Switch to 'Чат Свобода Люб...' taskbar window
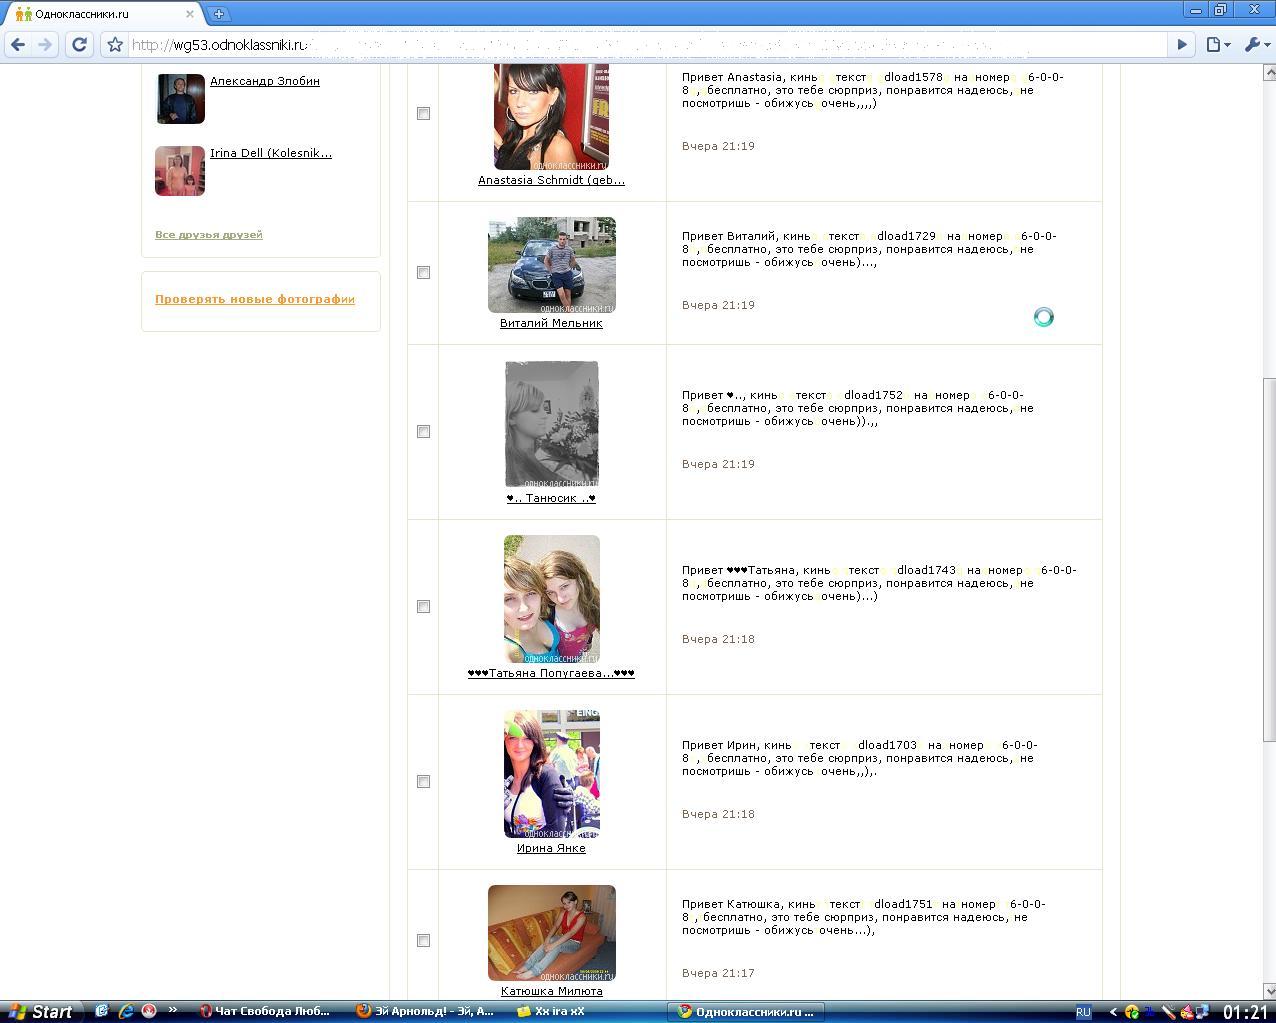 pyautogui.click(x=265, y=1011)
